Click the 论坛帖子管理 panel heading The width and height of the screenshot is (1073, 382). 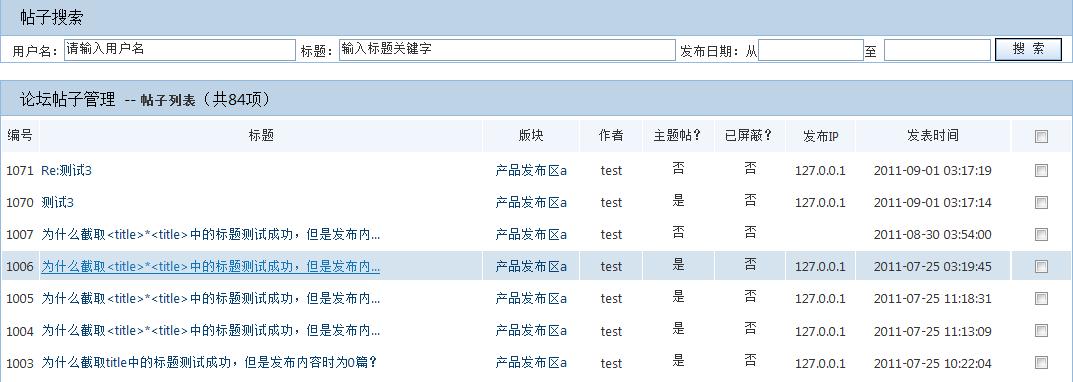click(68, 99)
